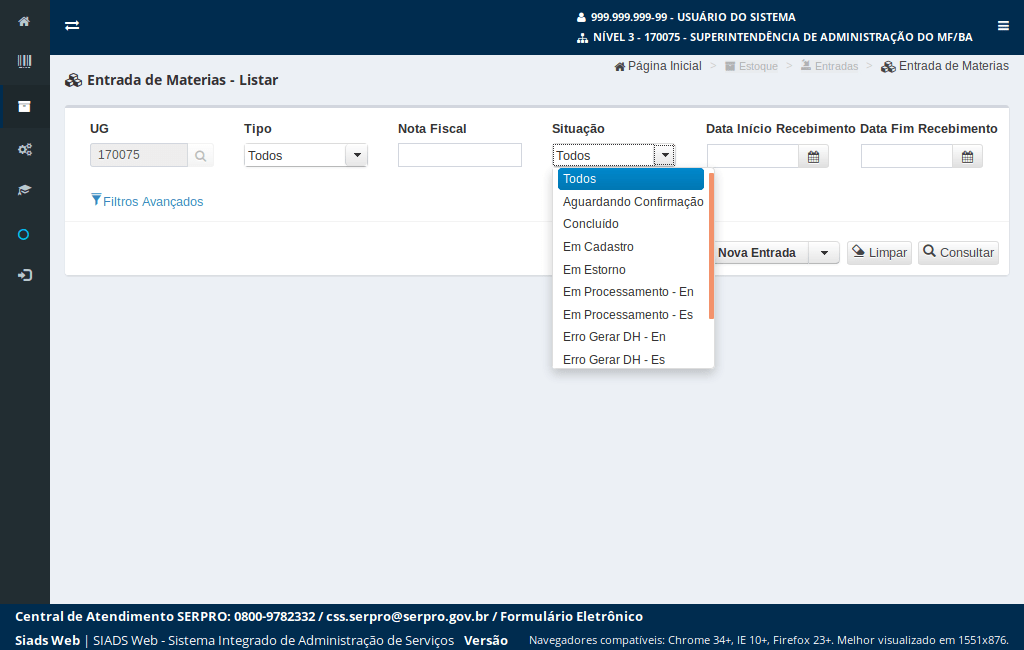Screen dimensions: 1024x650
Task: Open Filtros Avançados link
Action: pyautogui.click(x=147, y=201)
